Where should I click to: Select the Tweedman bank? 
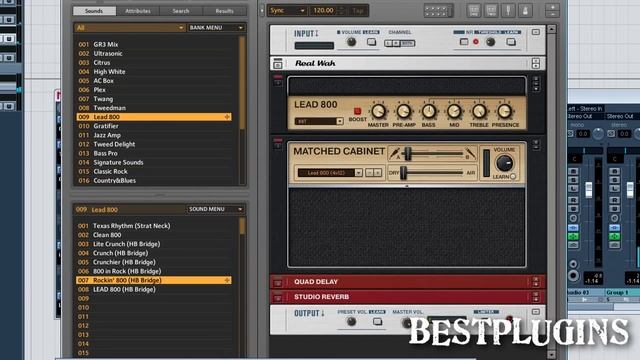(x=154, y=108)
